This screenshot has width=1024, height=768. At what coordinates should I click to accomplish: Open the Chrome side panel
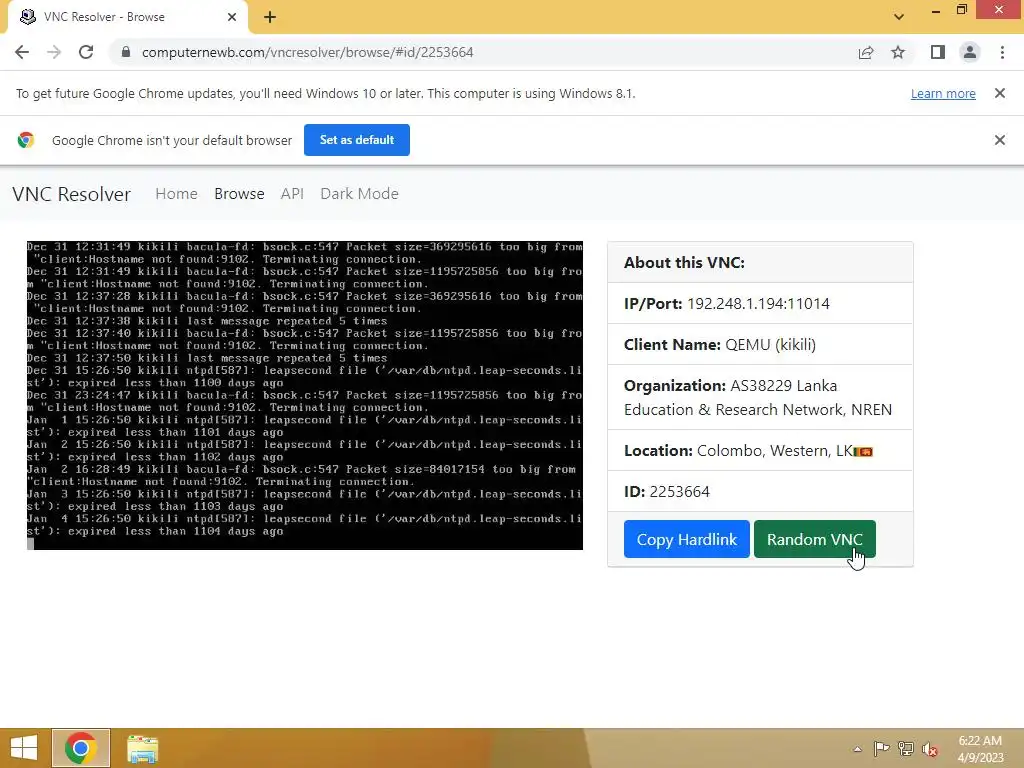tap(938, 52)
